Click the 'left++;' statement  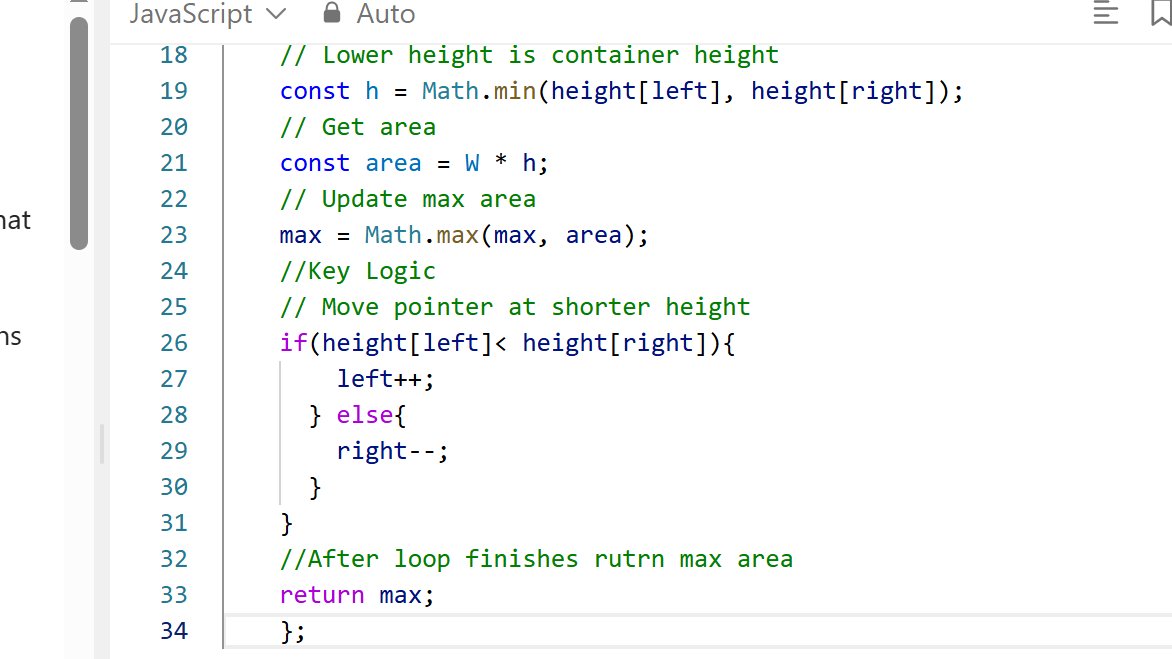385,379
